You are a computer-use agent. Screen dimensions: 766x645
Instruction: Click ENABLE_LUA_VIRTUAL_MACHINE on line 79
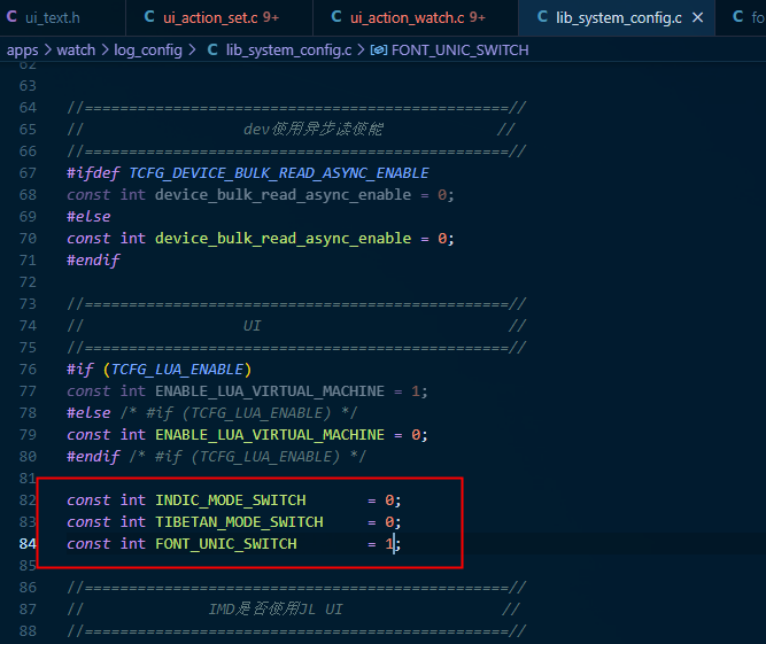pos(270,435)
